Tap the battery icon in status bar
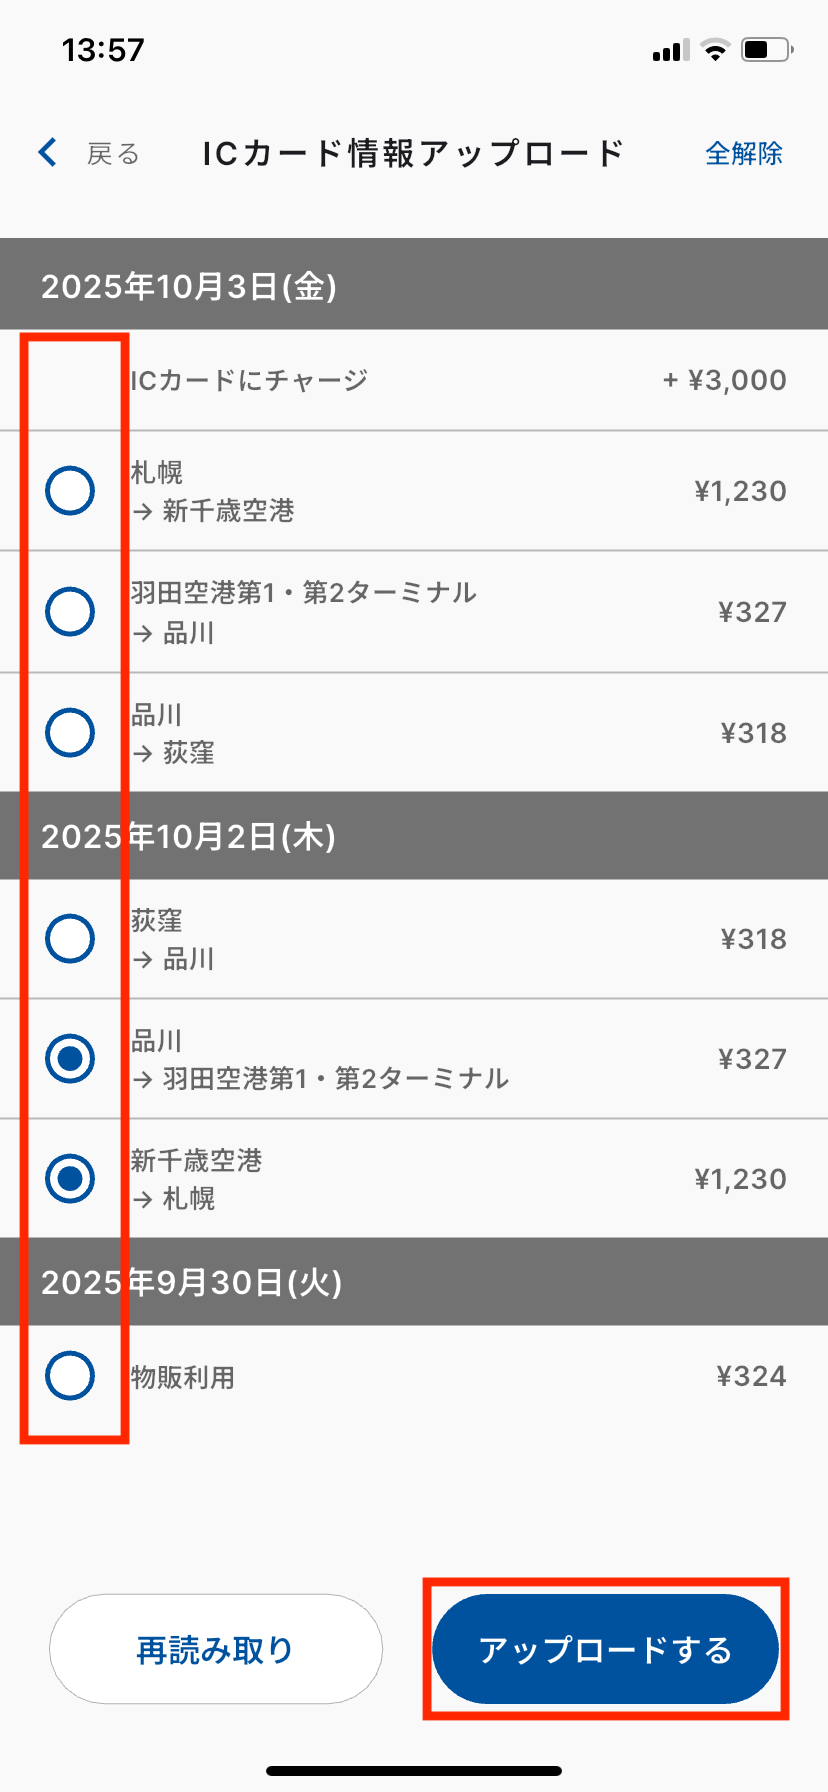The width and height of the screenshot is (828, 1792). (x=766, y=50)
